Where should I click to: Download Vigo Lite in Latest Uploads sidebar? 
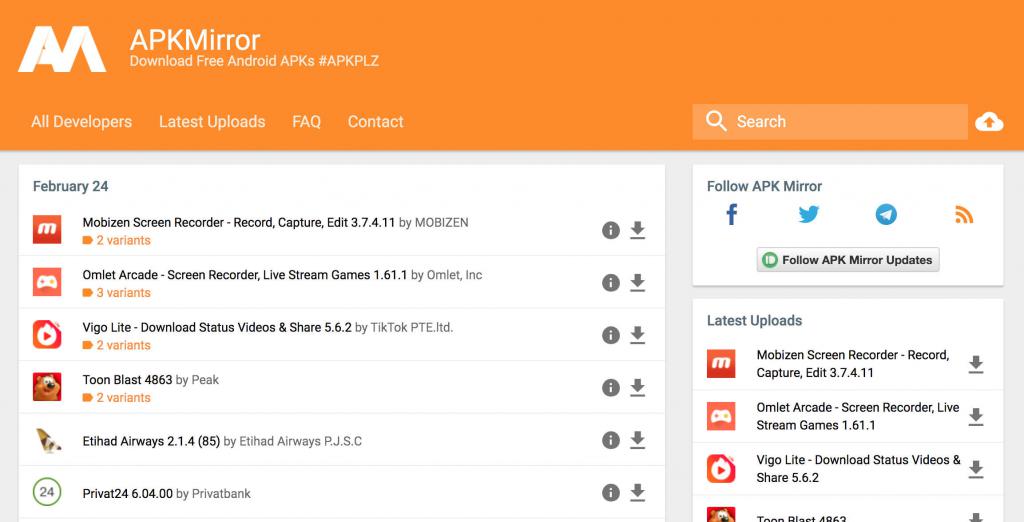[976, 469]
